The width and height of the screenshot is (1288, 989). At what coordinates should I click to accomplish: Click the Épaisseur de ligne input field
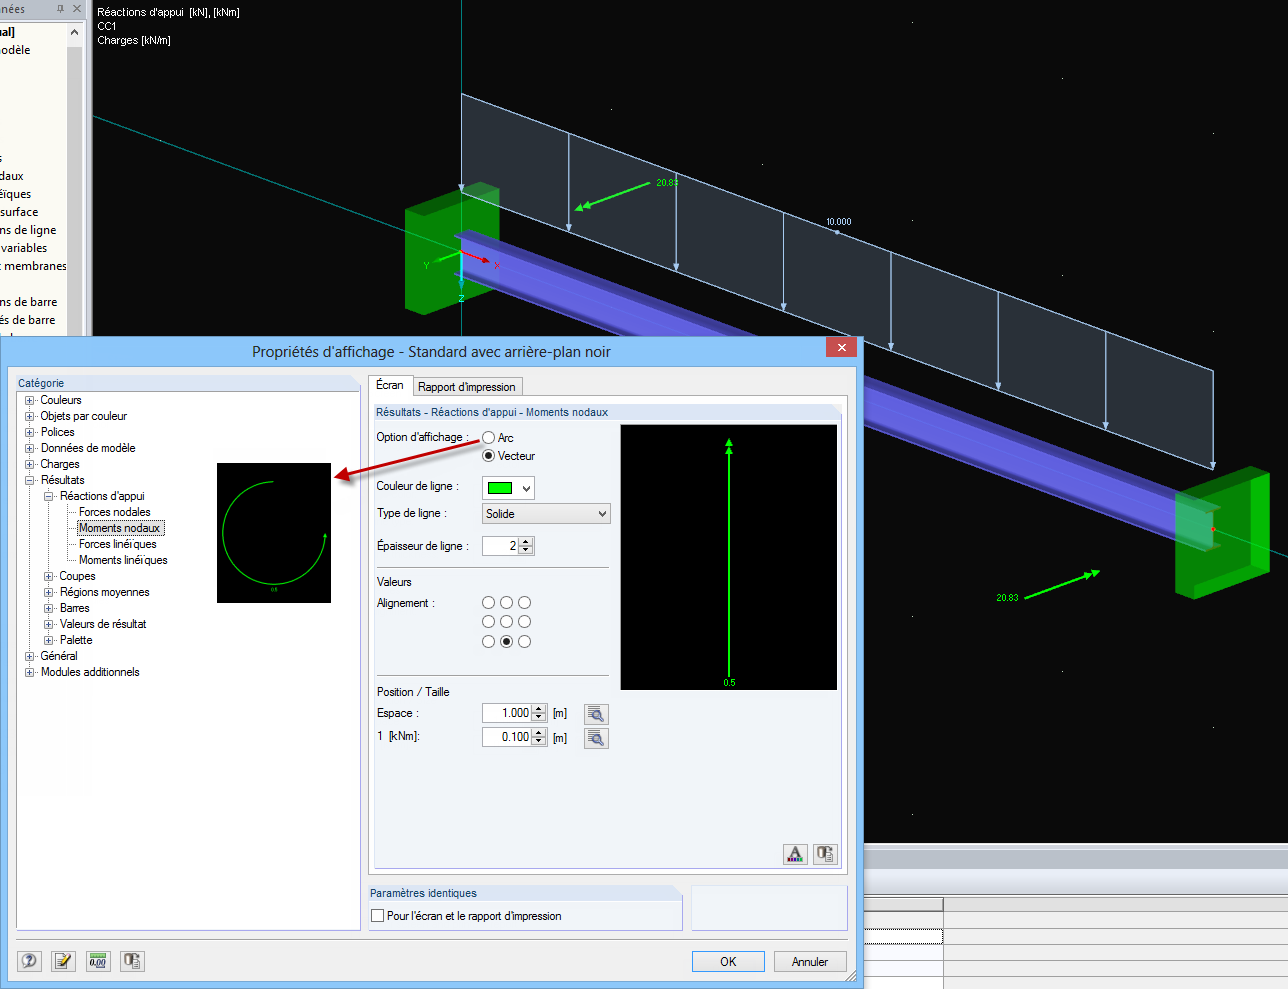[x=501, y=546]
